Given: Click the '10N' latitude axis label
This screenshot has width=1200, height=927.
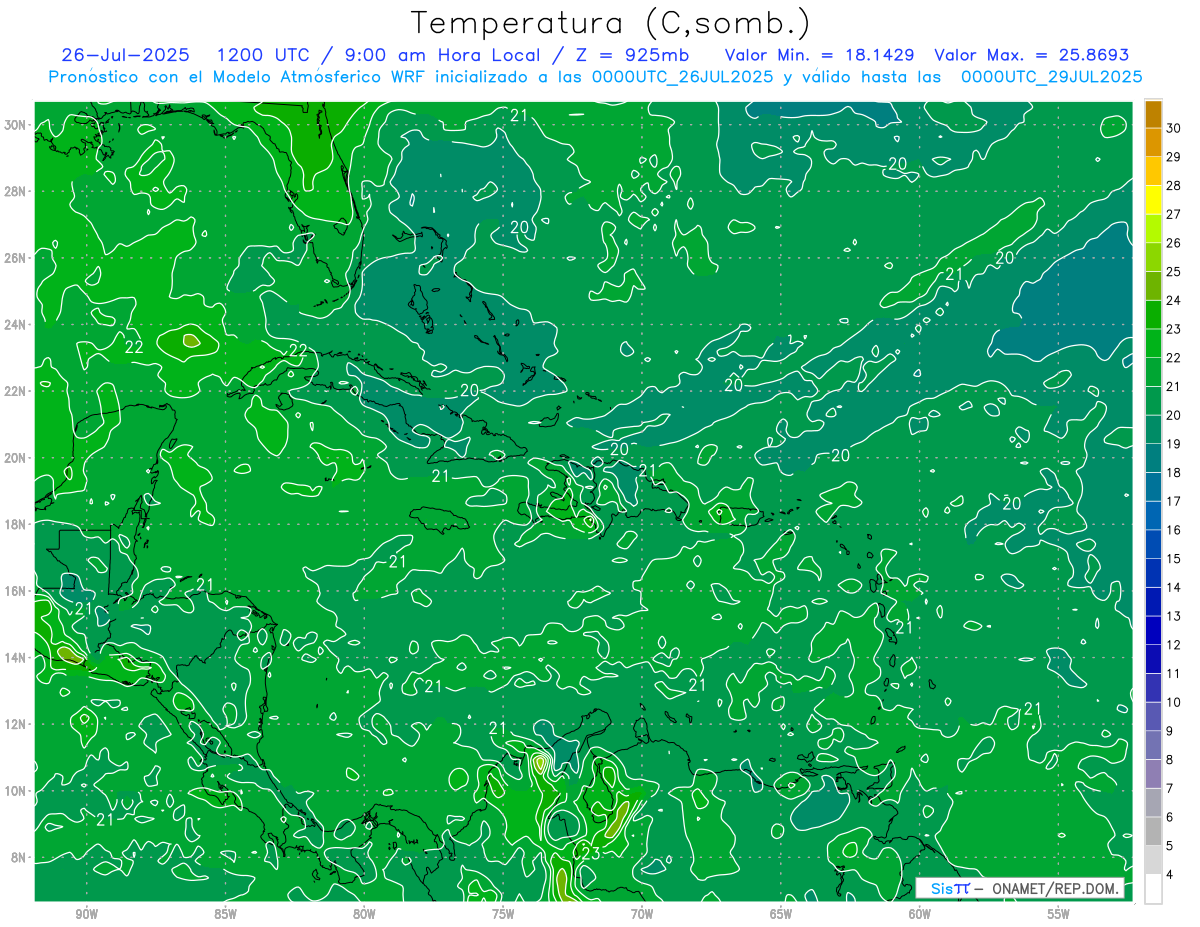Looking at the screenshot, I should (x=17, y=791).
